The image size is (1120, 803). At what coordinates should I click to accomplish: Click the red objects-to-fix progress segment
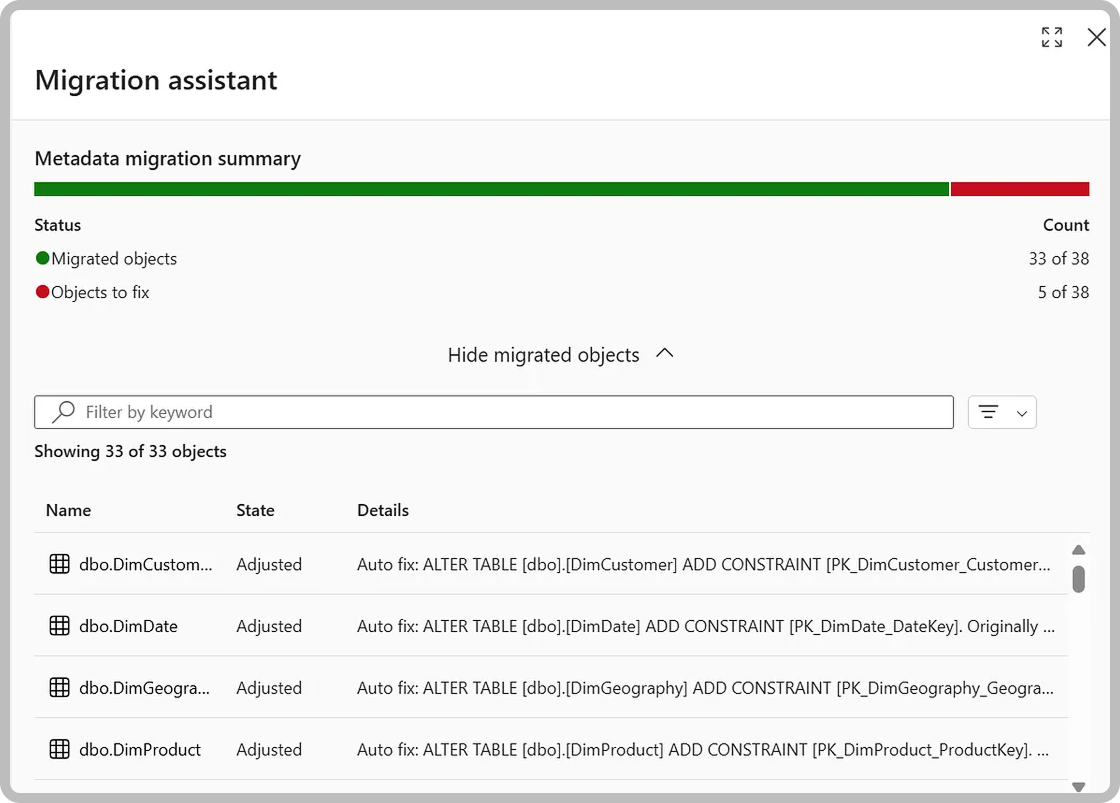pos(1020,189)
